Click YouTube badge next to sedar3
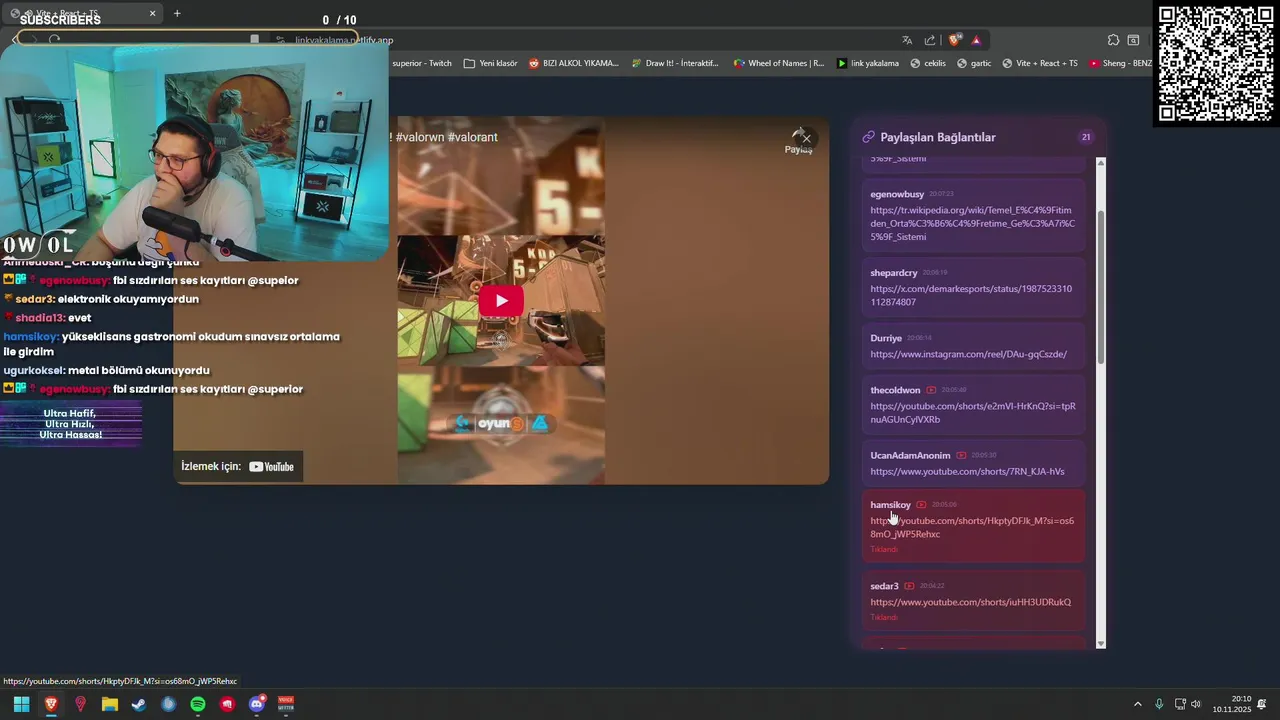 tap(909, 586)
